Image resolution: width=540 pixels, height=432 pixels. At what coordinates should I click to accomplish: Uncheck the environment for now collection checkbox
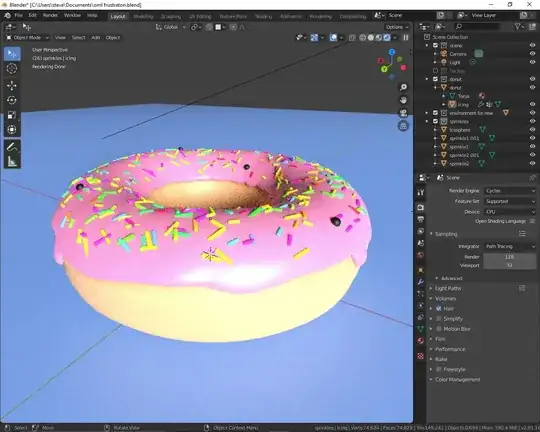click(x=435, y=113)
